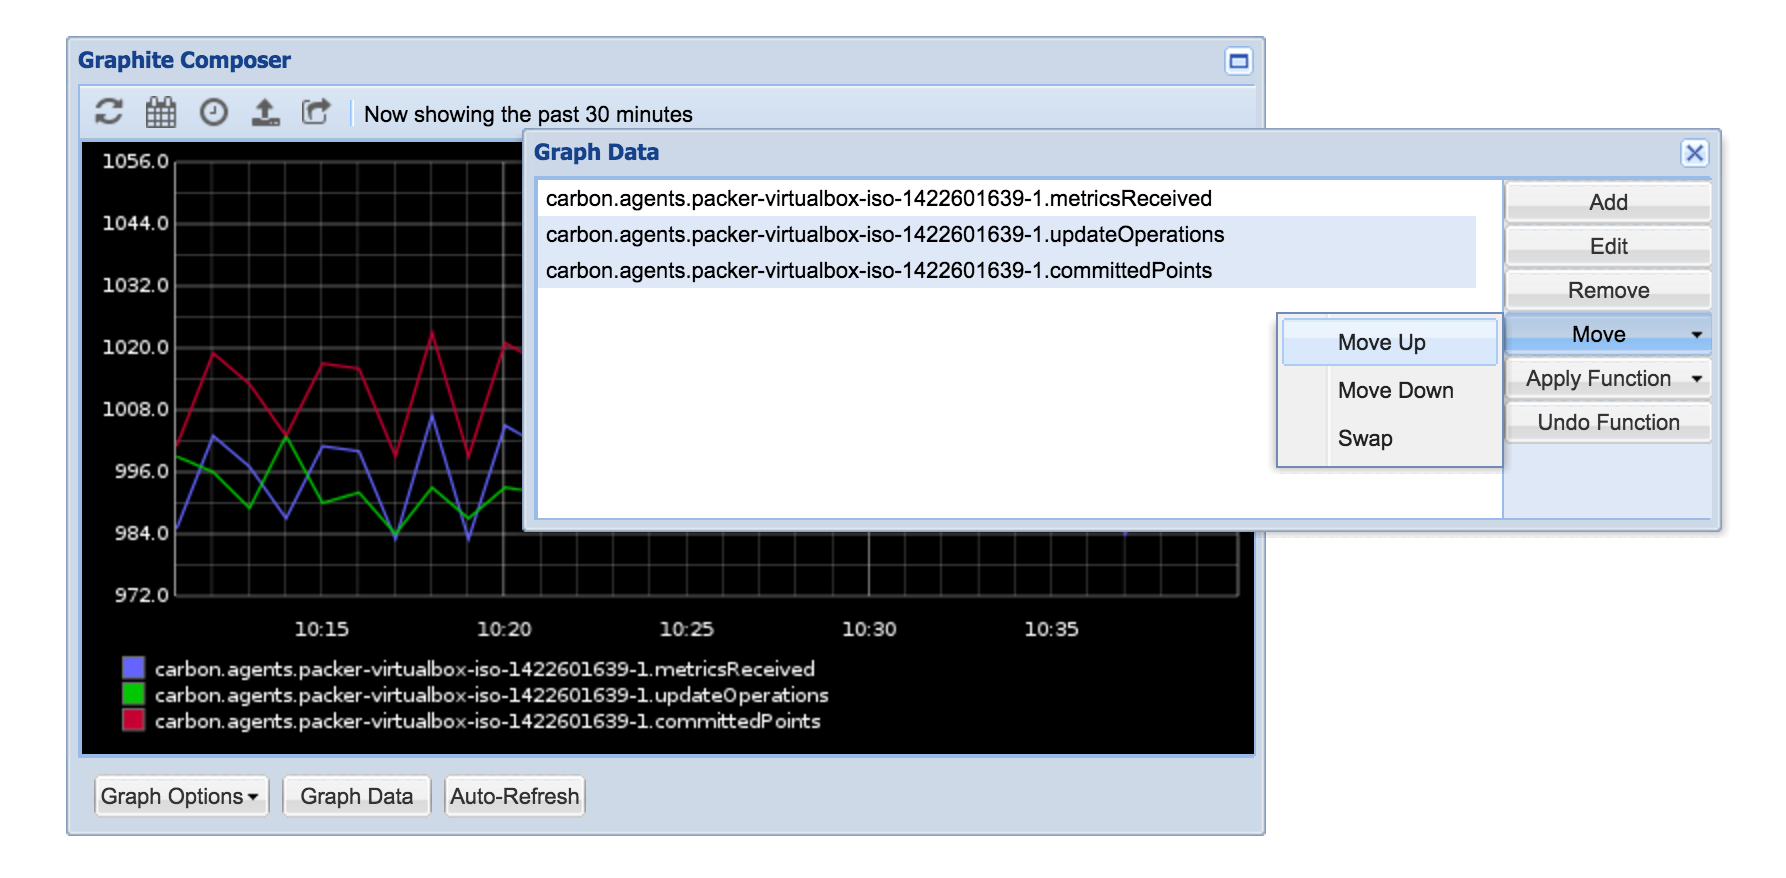Click the updateOperations legend label
The height and width of the screenshot is (878, 1786).
[492, 695]
